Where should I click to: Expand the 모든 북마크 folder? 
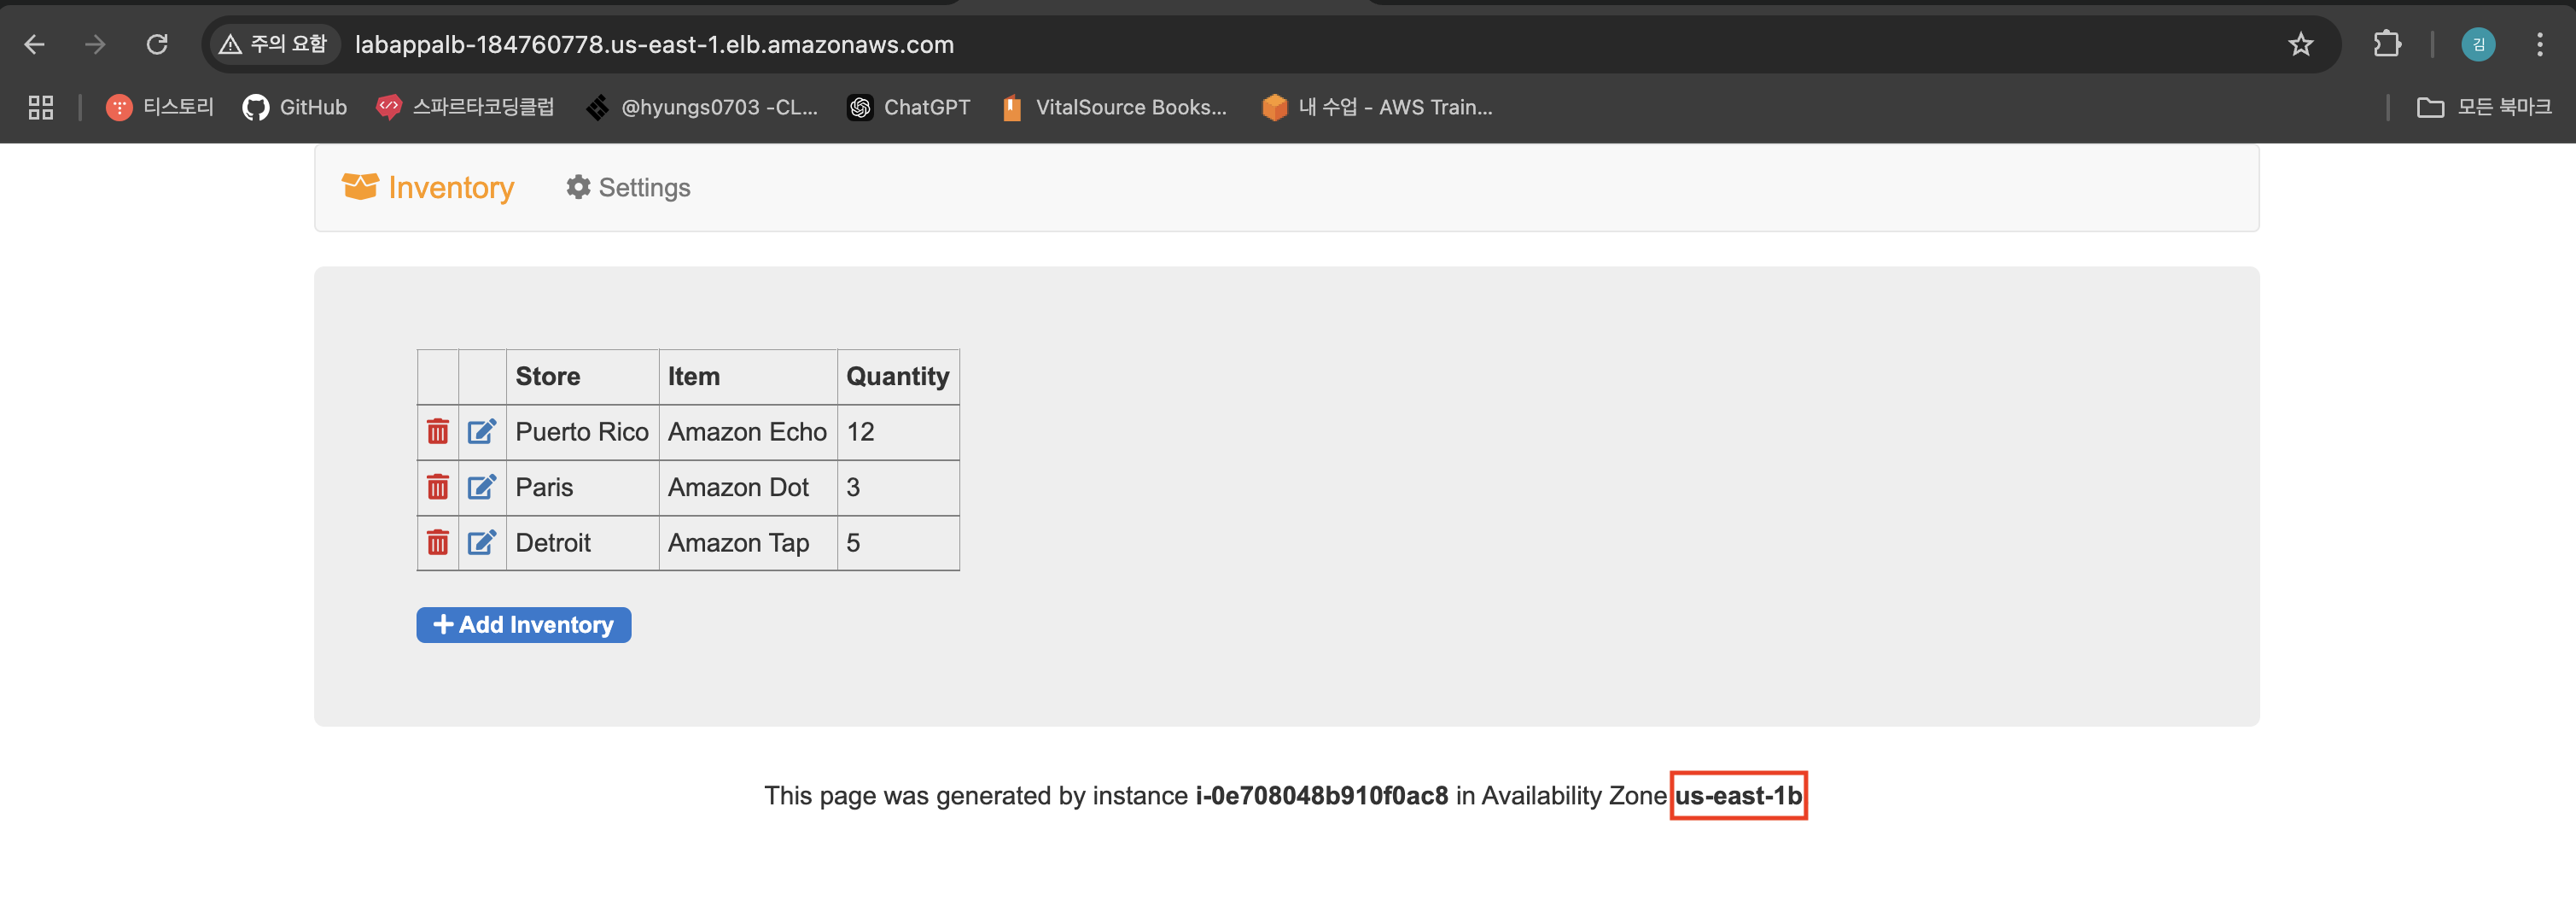click(2484, 107)
